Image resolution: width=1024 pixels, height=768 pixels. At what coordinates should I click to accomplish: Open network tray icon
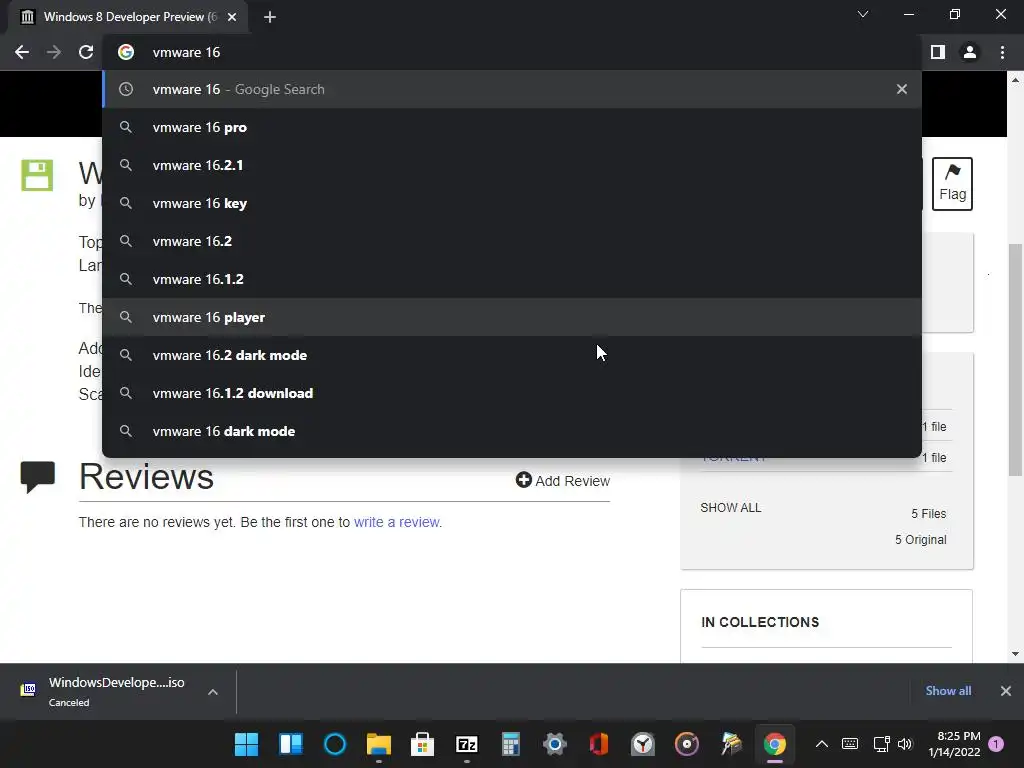click(x=882, y=744)
